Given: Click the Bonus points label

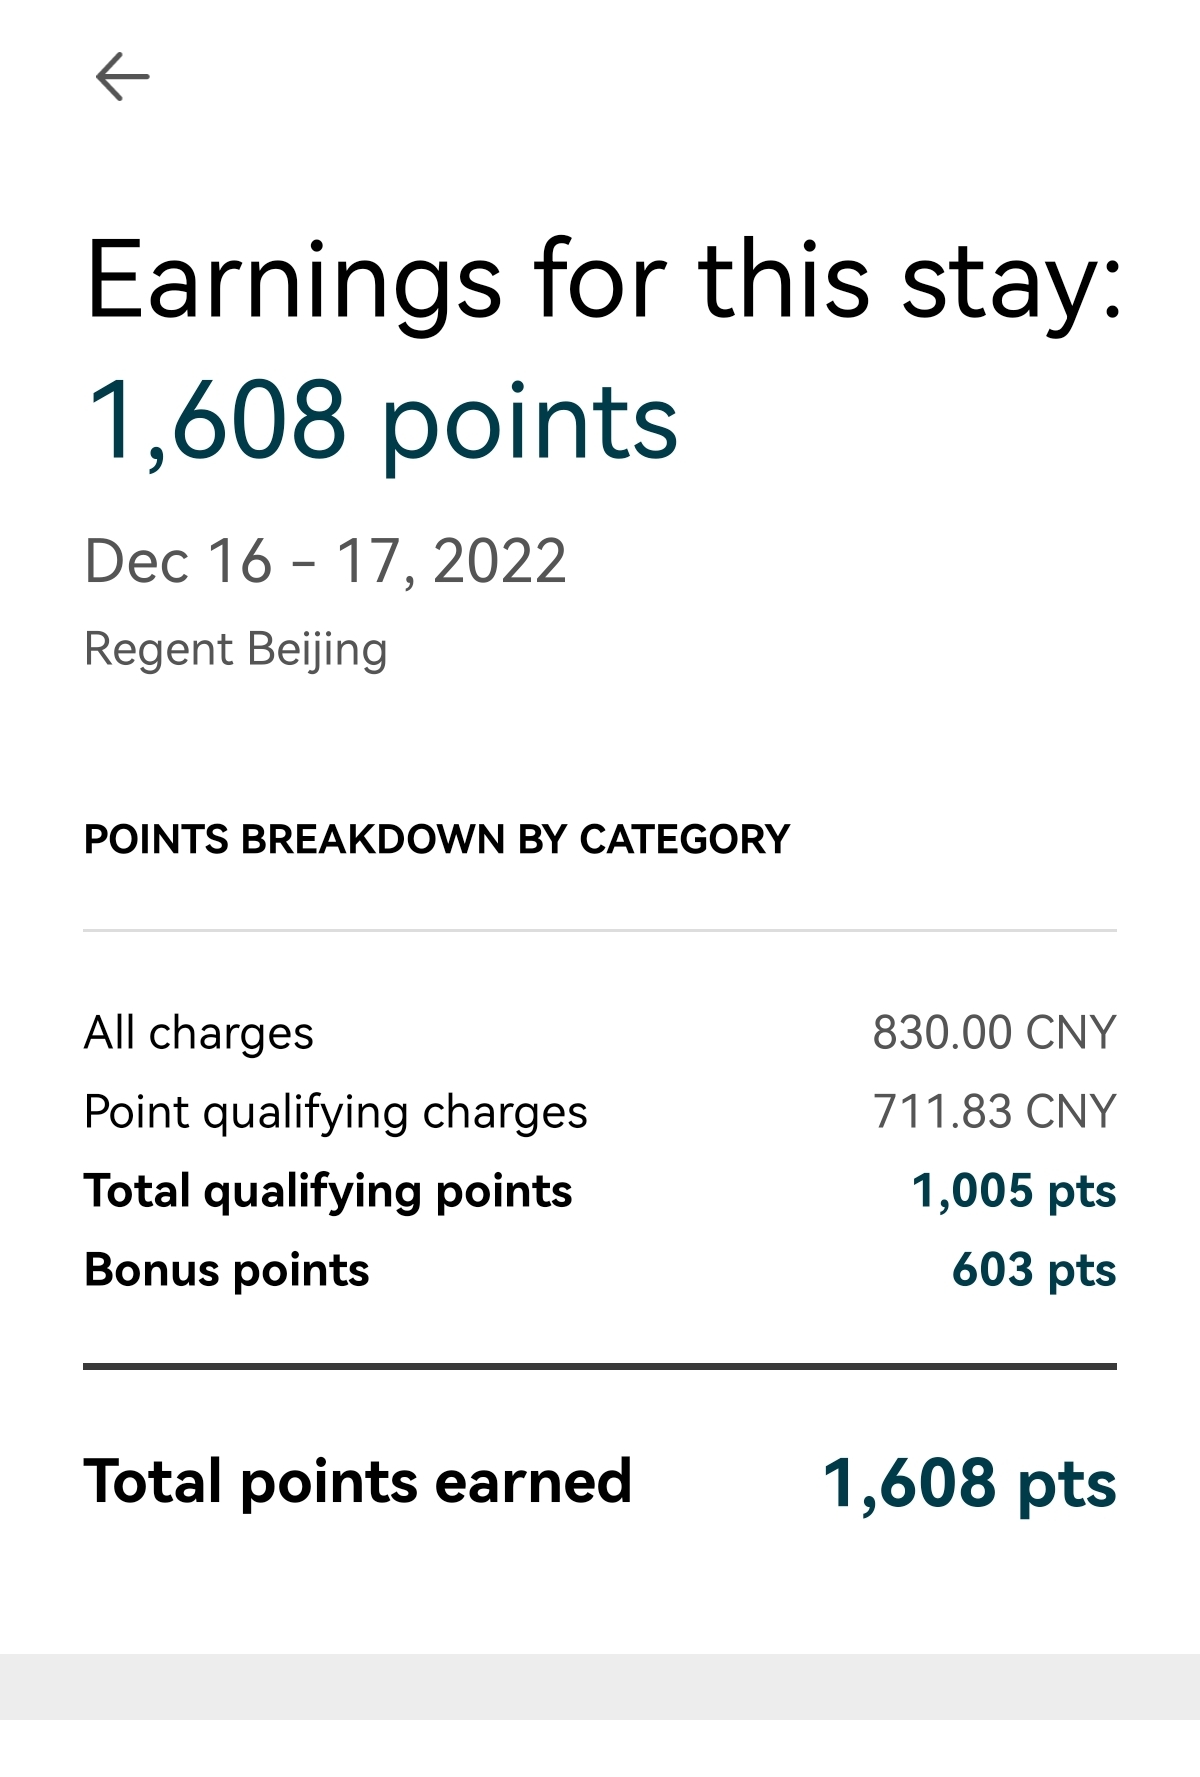Looking at the screenshot, I should coord(227,1271).
